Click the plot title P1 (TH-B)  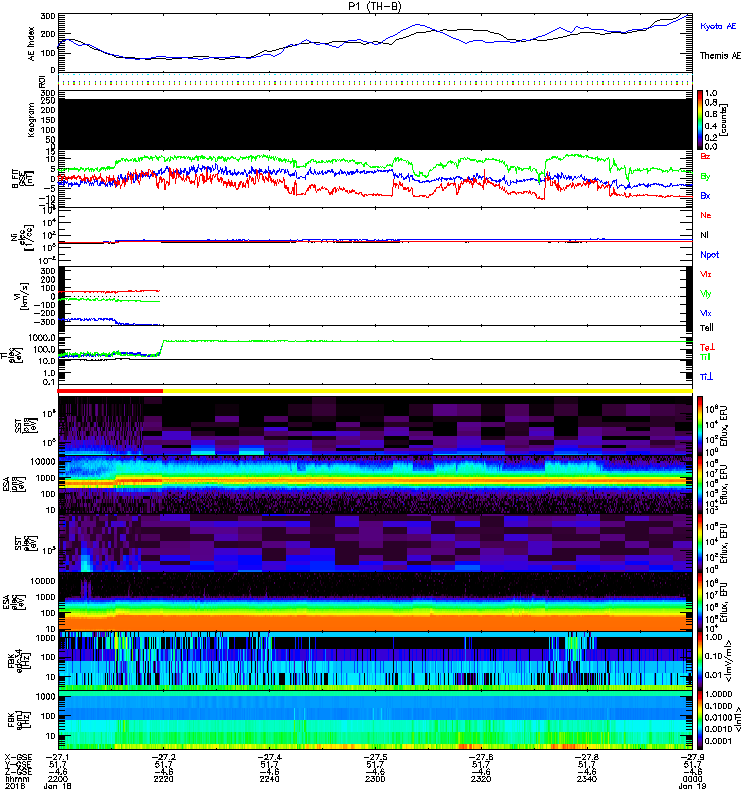[x=374, y=6]
